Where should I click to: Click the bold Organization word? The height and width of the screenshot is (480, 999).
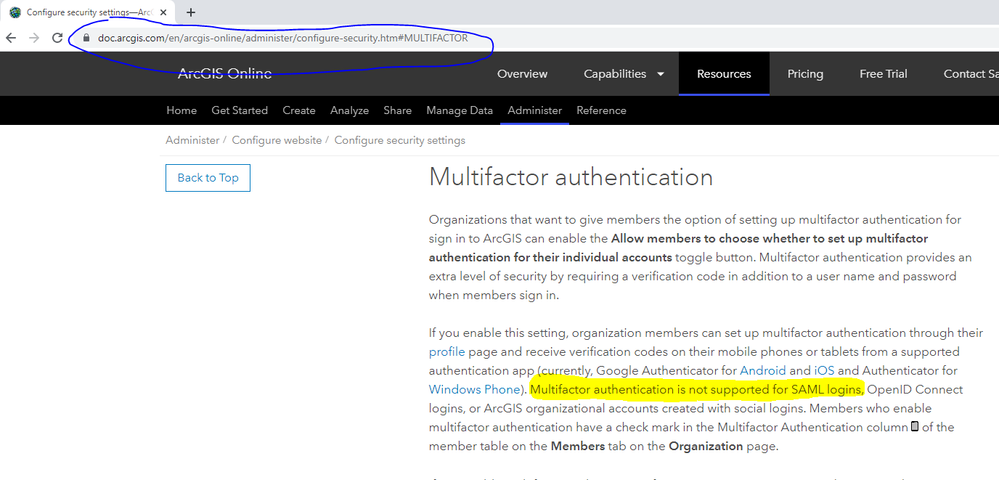705,446
